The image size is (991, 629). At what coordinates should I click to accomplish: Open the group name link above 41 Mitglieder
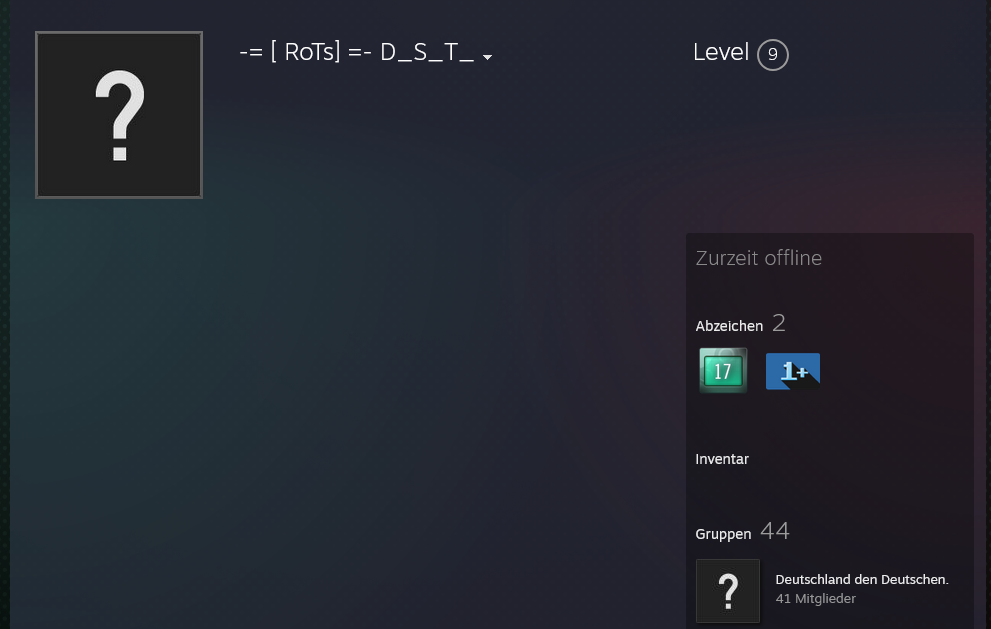coord(861,580)
